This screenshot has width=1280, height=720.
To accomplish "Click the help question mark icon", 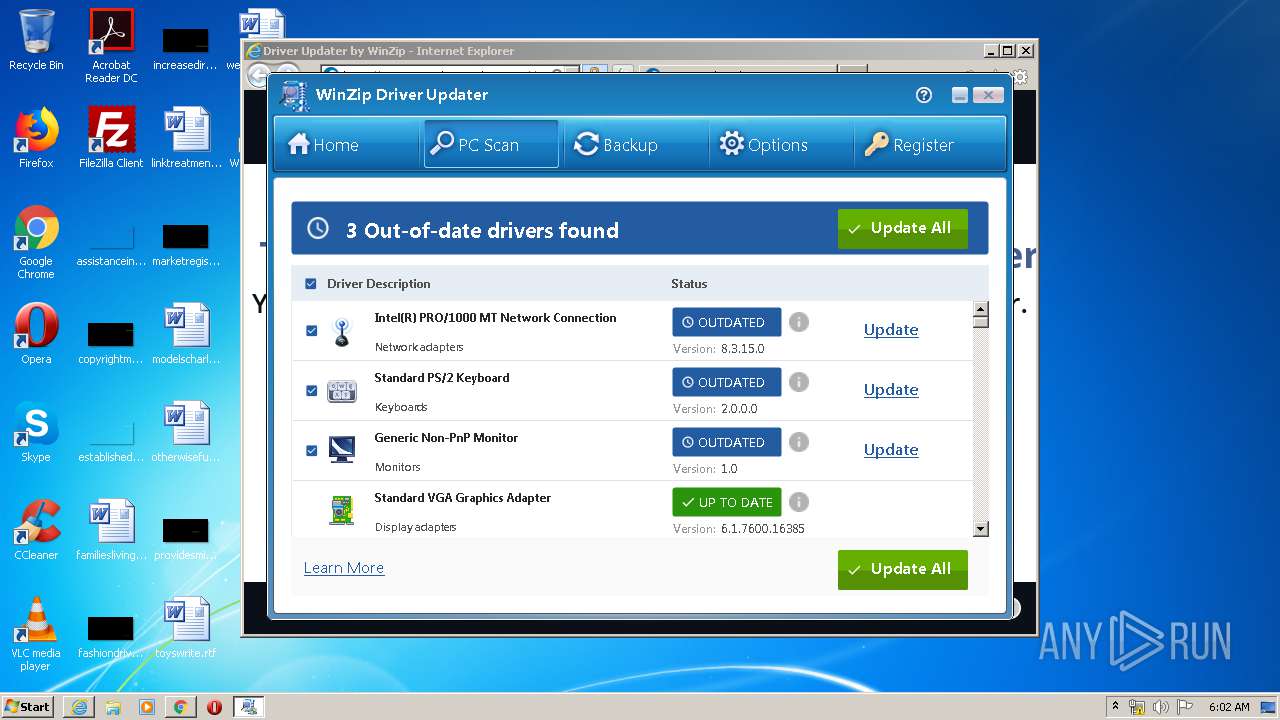I will pyautogui.click(x=924, y=95).
